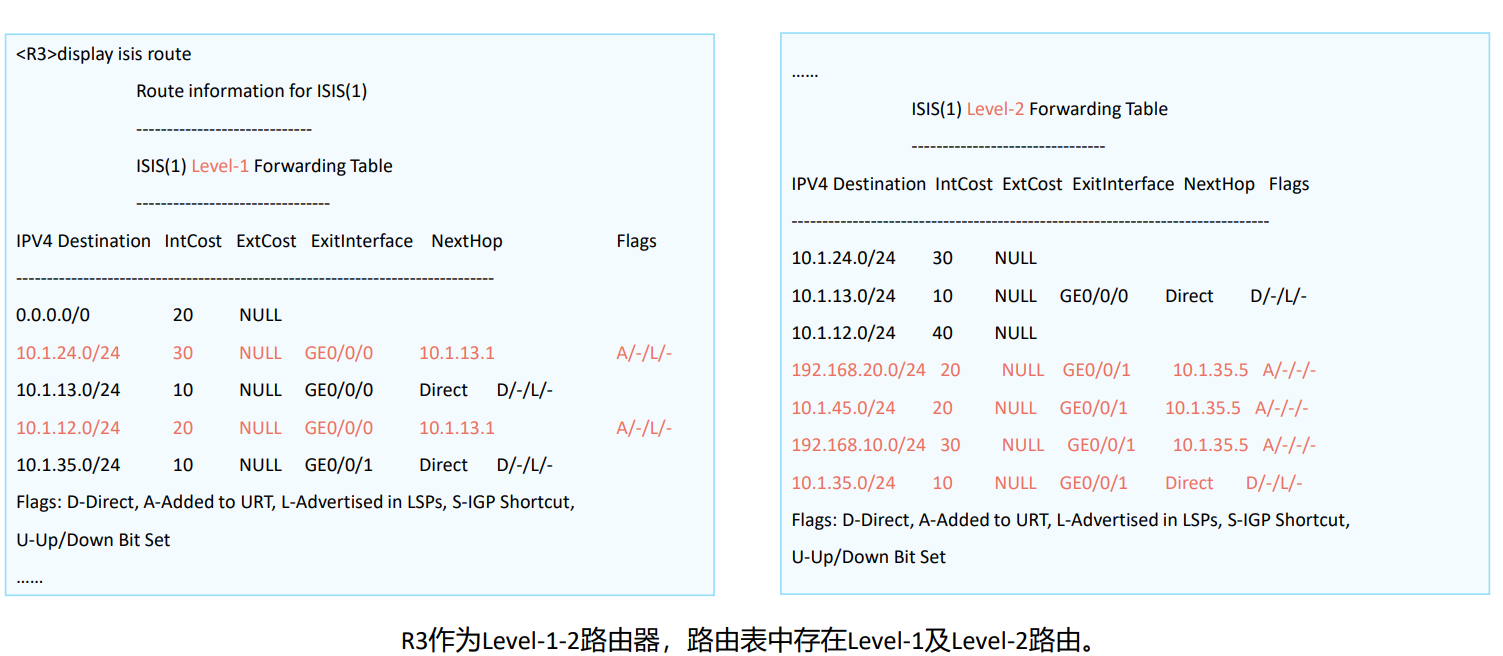This screenshot has height=656, width=1503.
Task: Click "Direct" in Level-1 10.1.35.0/24 row
Action: coord(444,465)
